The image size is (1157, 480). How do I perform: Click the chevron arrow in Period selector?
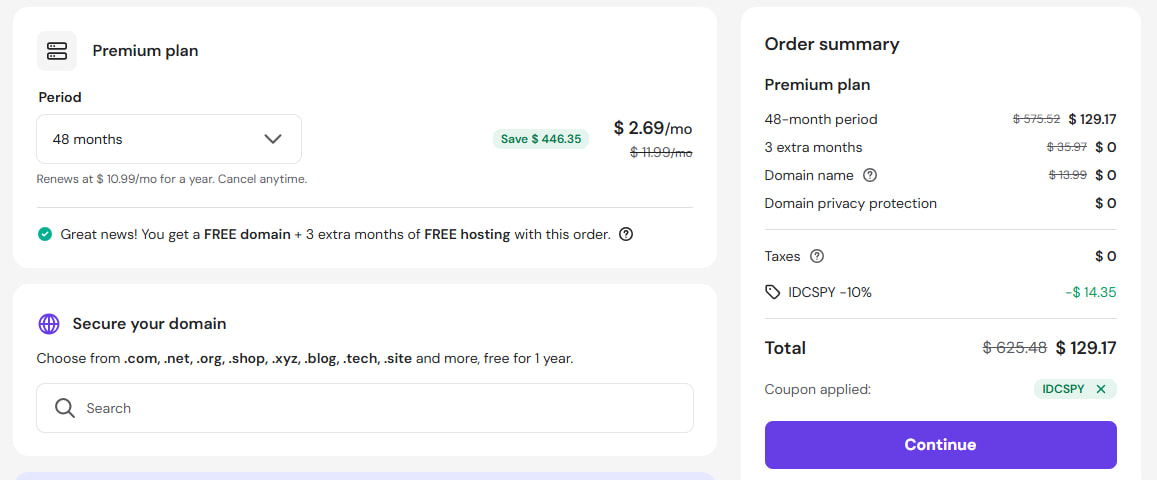tap(273, 139)
